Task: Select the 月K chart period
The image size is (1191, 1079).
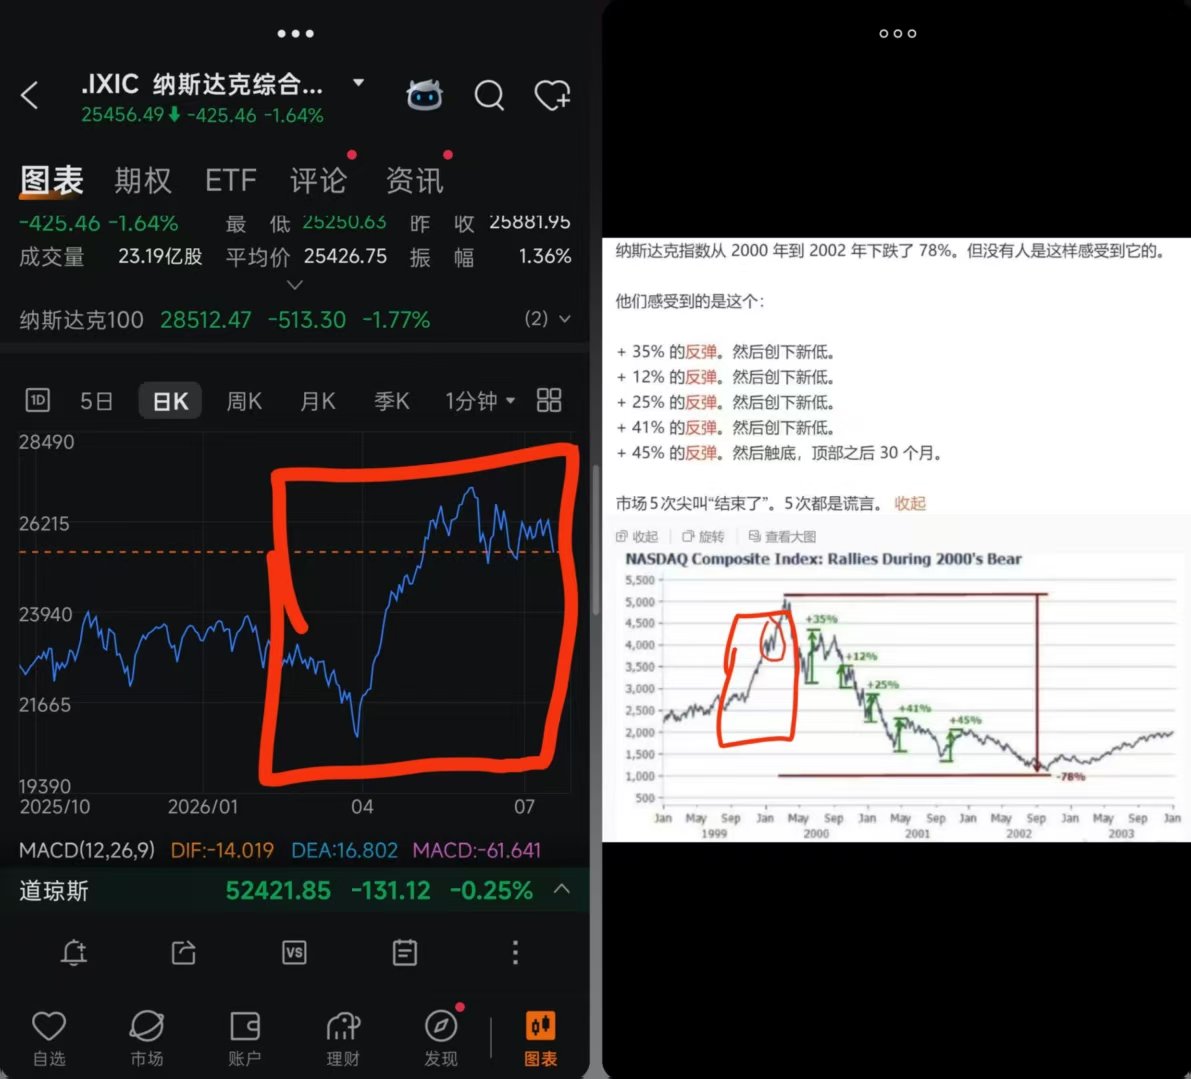Action: (317, 400)
